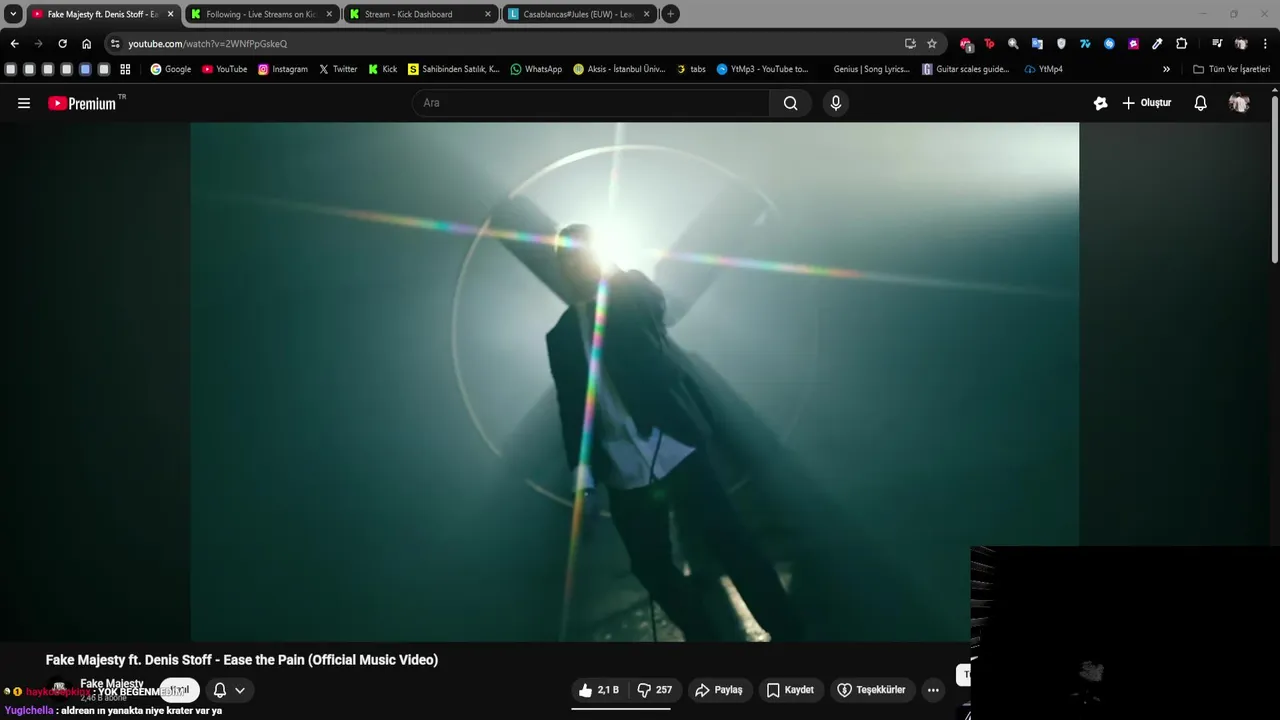Switch to Following - Live Streams Kick tab
1280x720 pixels.
[260, 14]
